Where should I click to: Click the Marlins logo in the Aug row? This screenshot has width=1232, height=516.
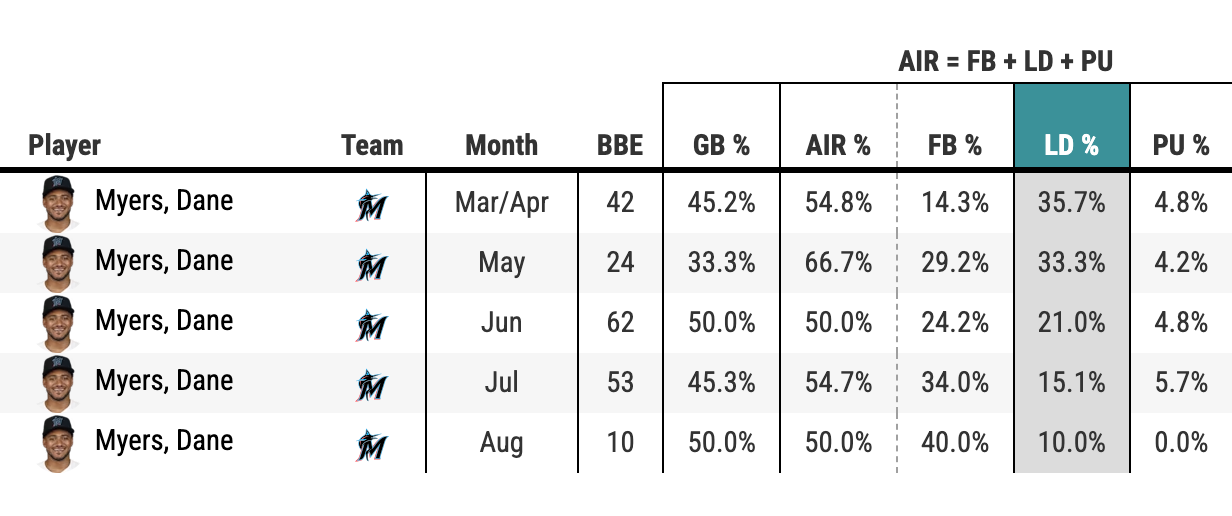[x=371, y=445]
